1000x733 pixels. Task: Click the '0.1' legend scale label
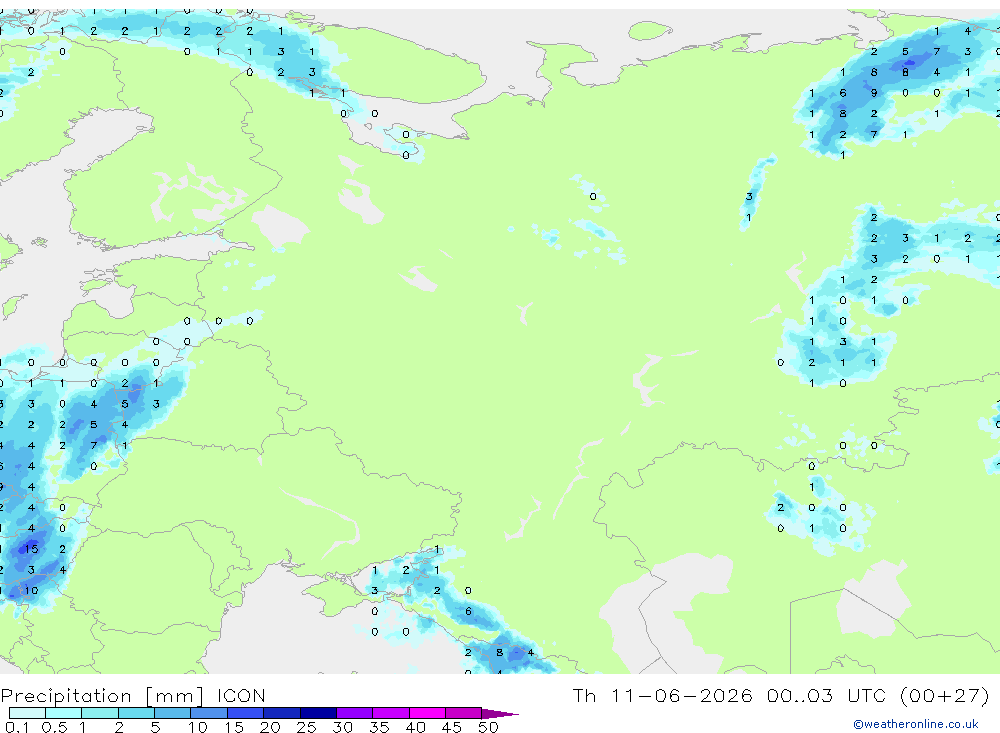point(17,727)
